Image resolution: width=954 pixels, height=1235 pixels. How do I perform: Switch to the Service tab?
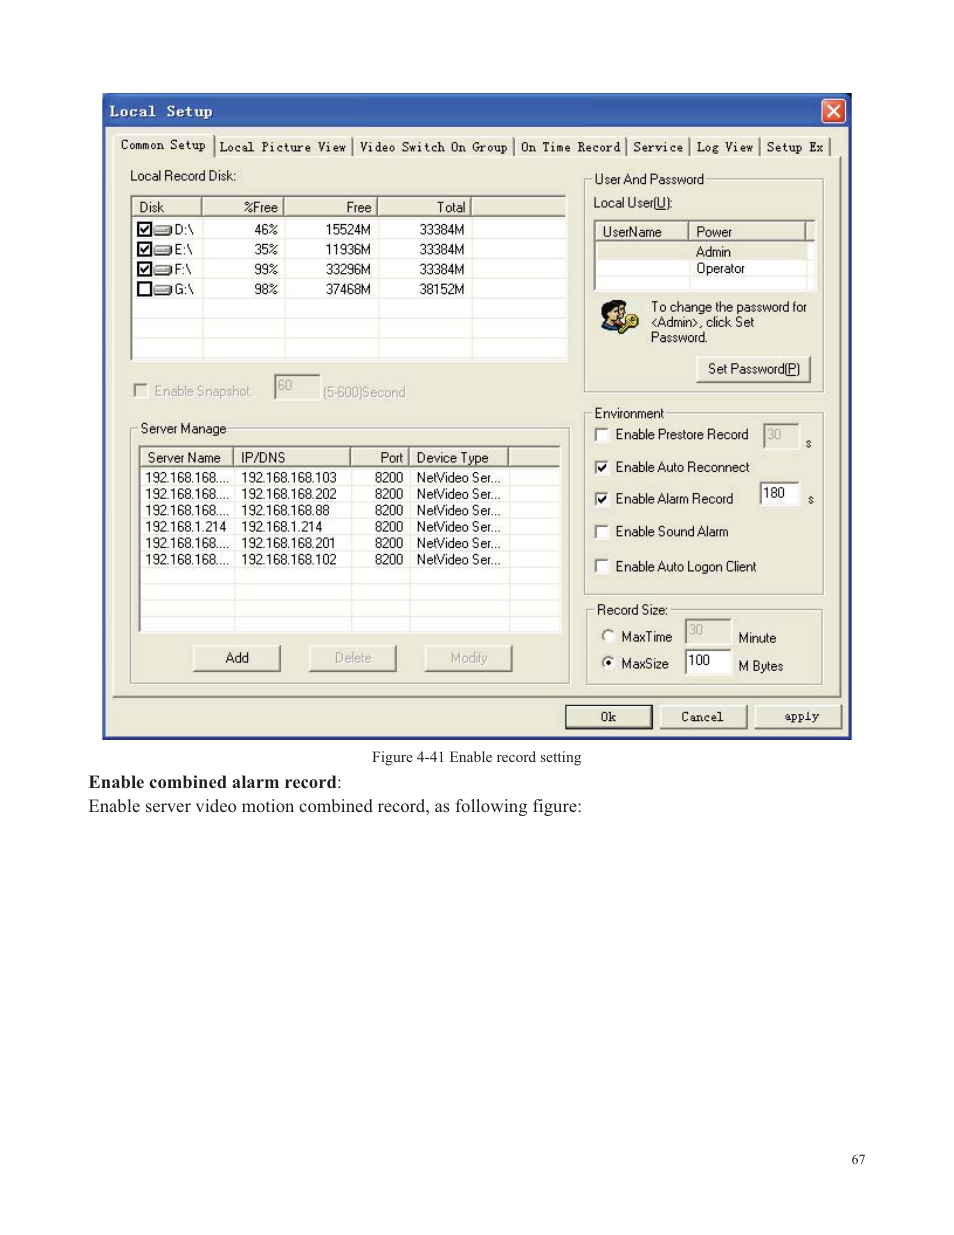658,148
